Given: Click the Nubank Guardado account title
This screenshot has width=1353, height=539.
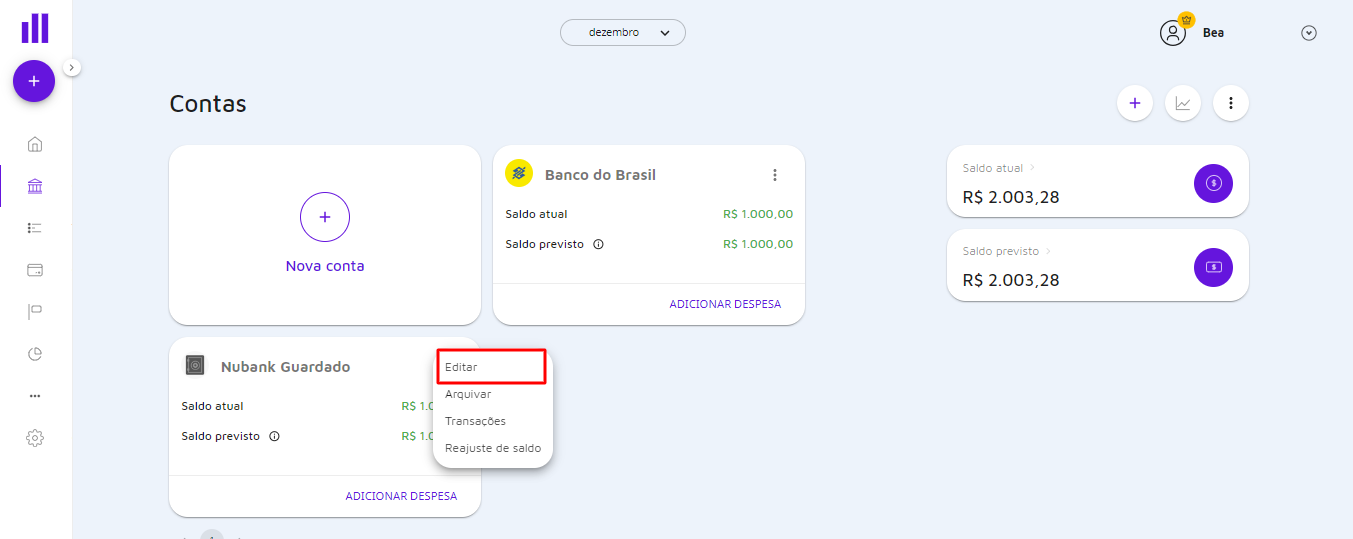Looking at the screenshot, I should (286, 367).
